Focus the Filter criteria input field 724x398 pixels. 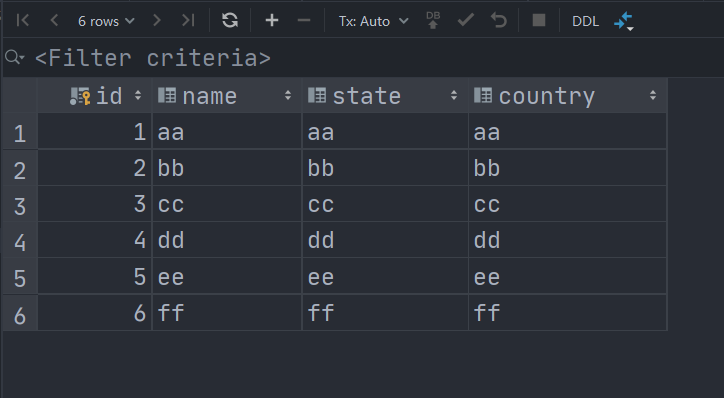(152, 58)
